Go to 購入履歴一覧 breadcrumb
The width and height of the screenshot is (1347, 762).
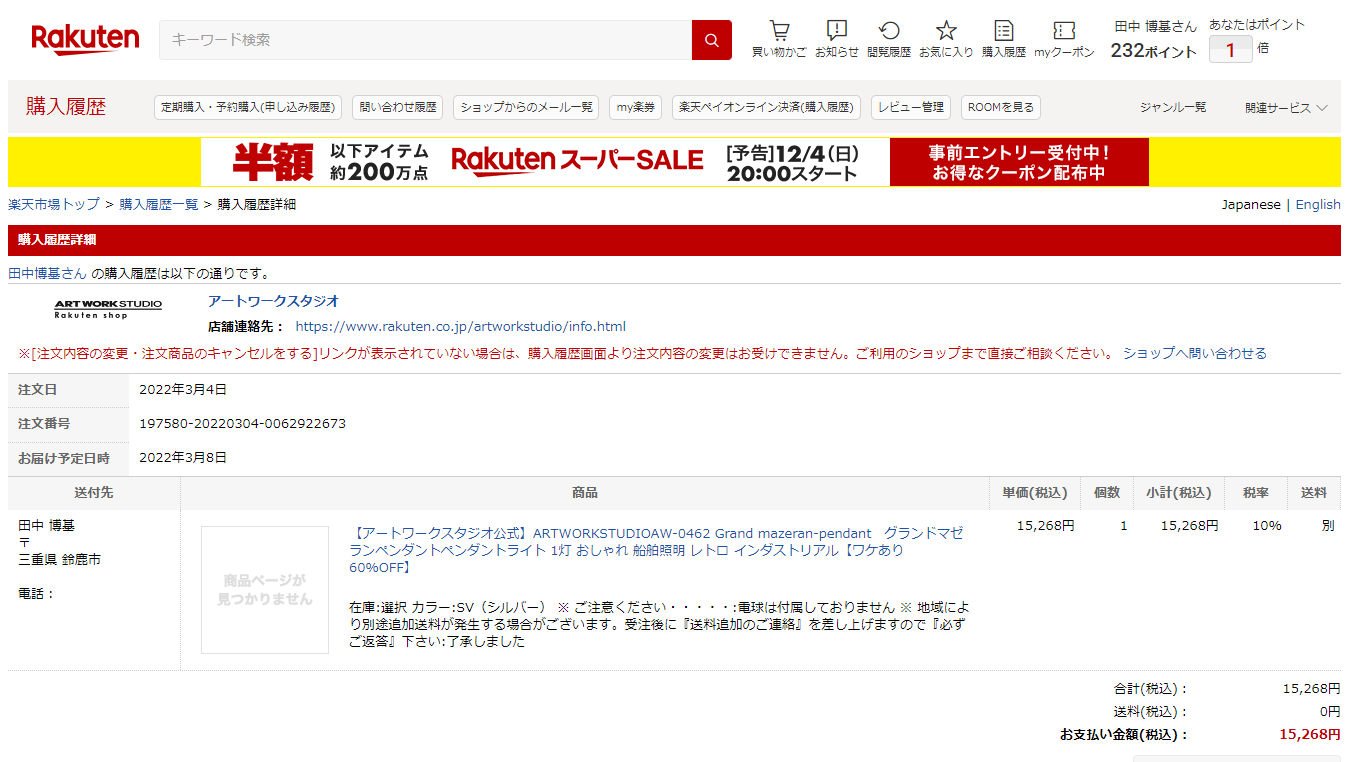(158, 204)
